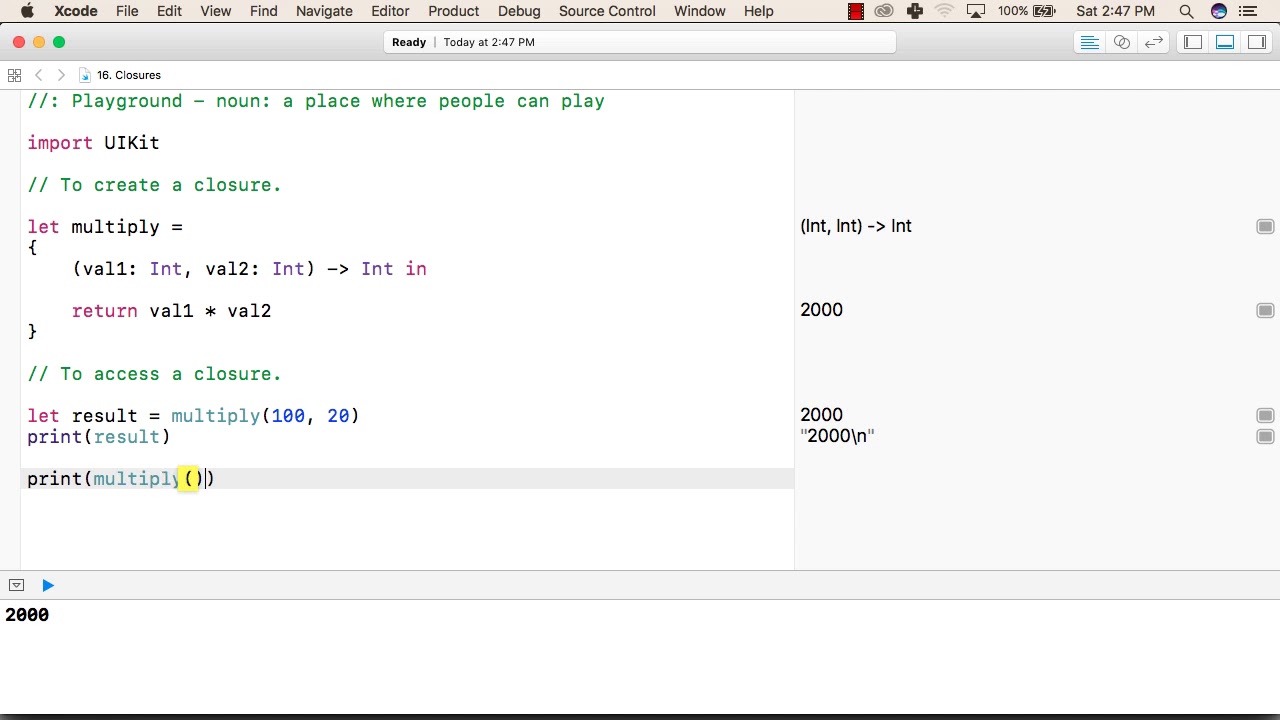This screenshot has width=1280, height=720.
Task: Run the playground with play button
Action: [x=48, y=585]
